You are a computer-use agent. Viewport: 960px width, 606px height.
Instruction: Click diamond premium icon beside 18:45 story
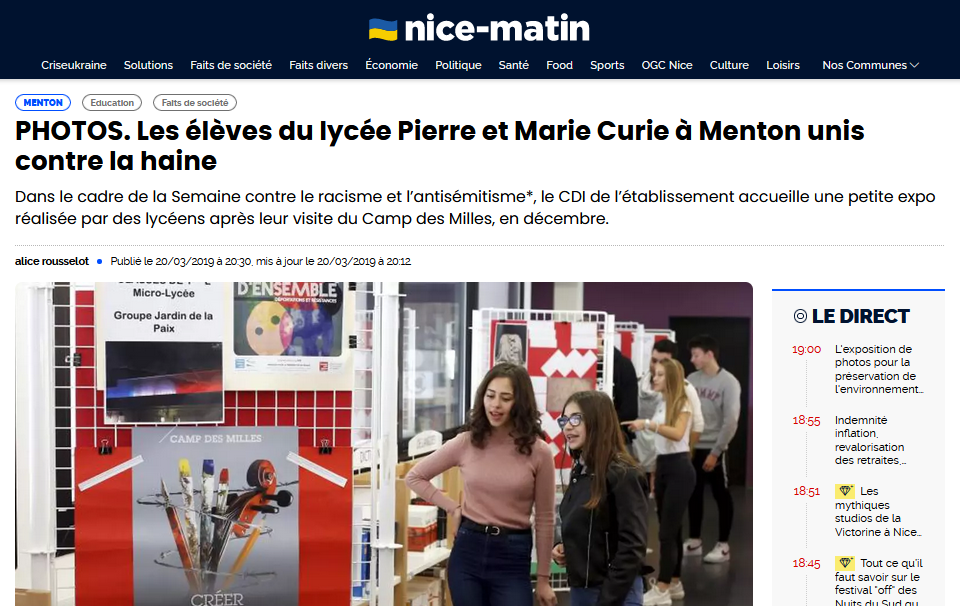[845, 563]
